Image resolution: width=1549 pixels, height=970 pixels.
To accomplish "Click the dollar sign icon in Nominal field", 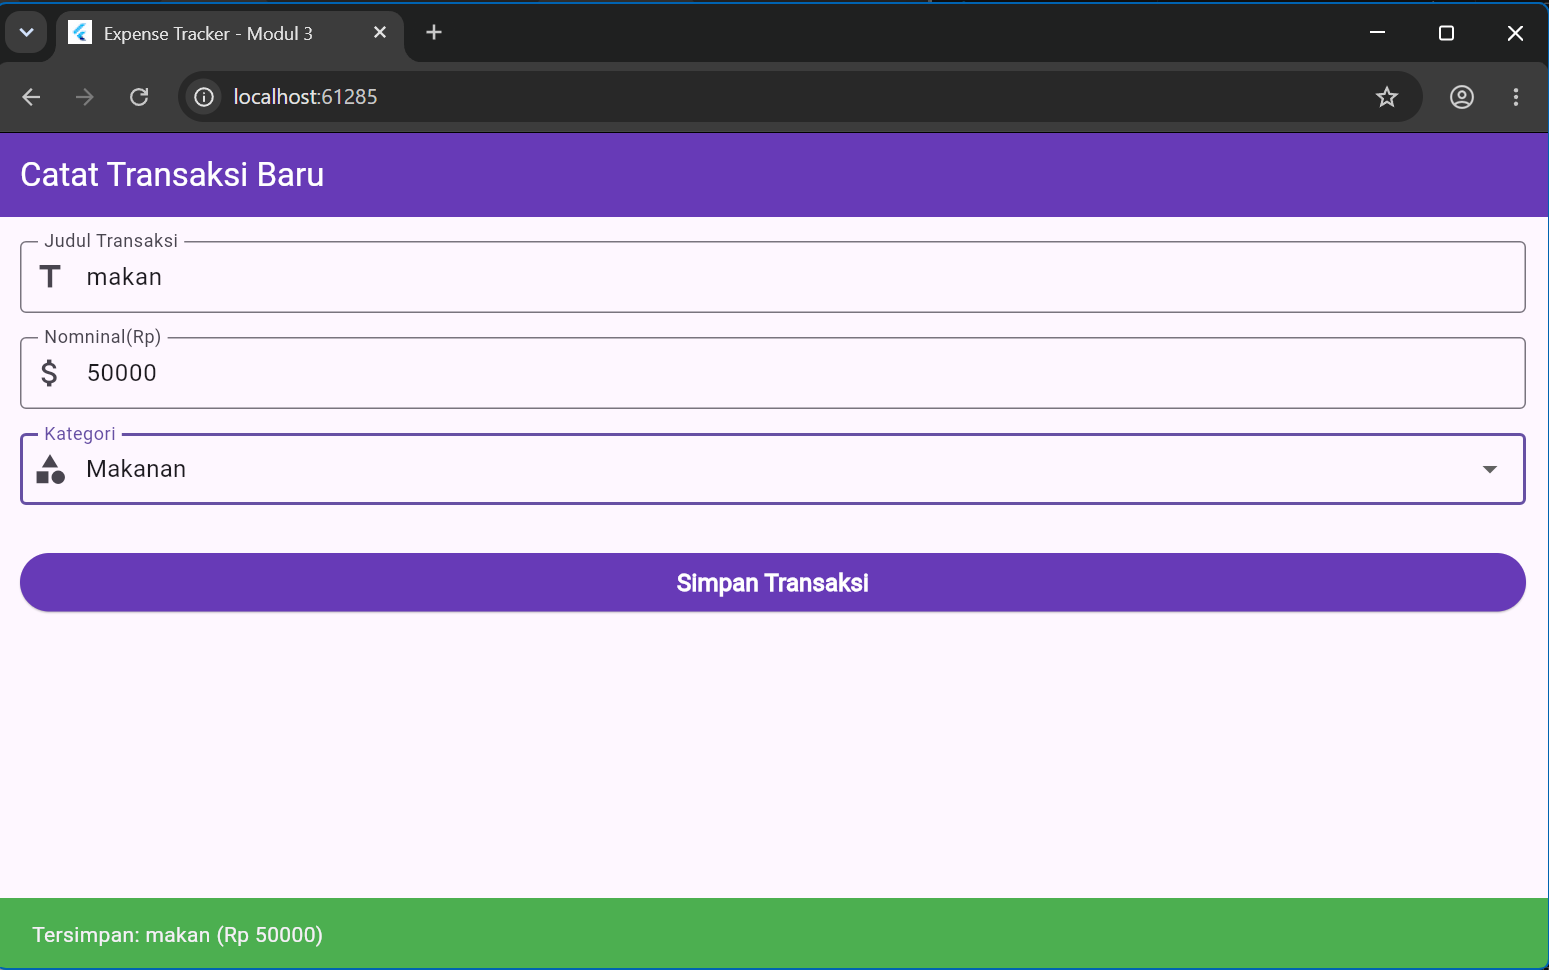I will 49,373.
